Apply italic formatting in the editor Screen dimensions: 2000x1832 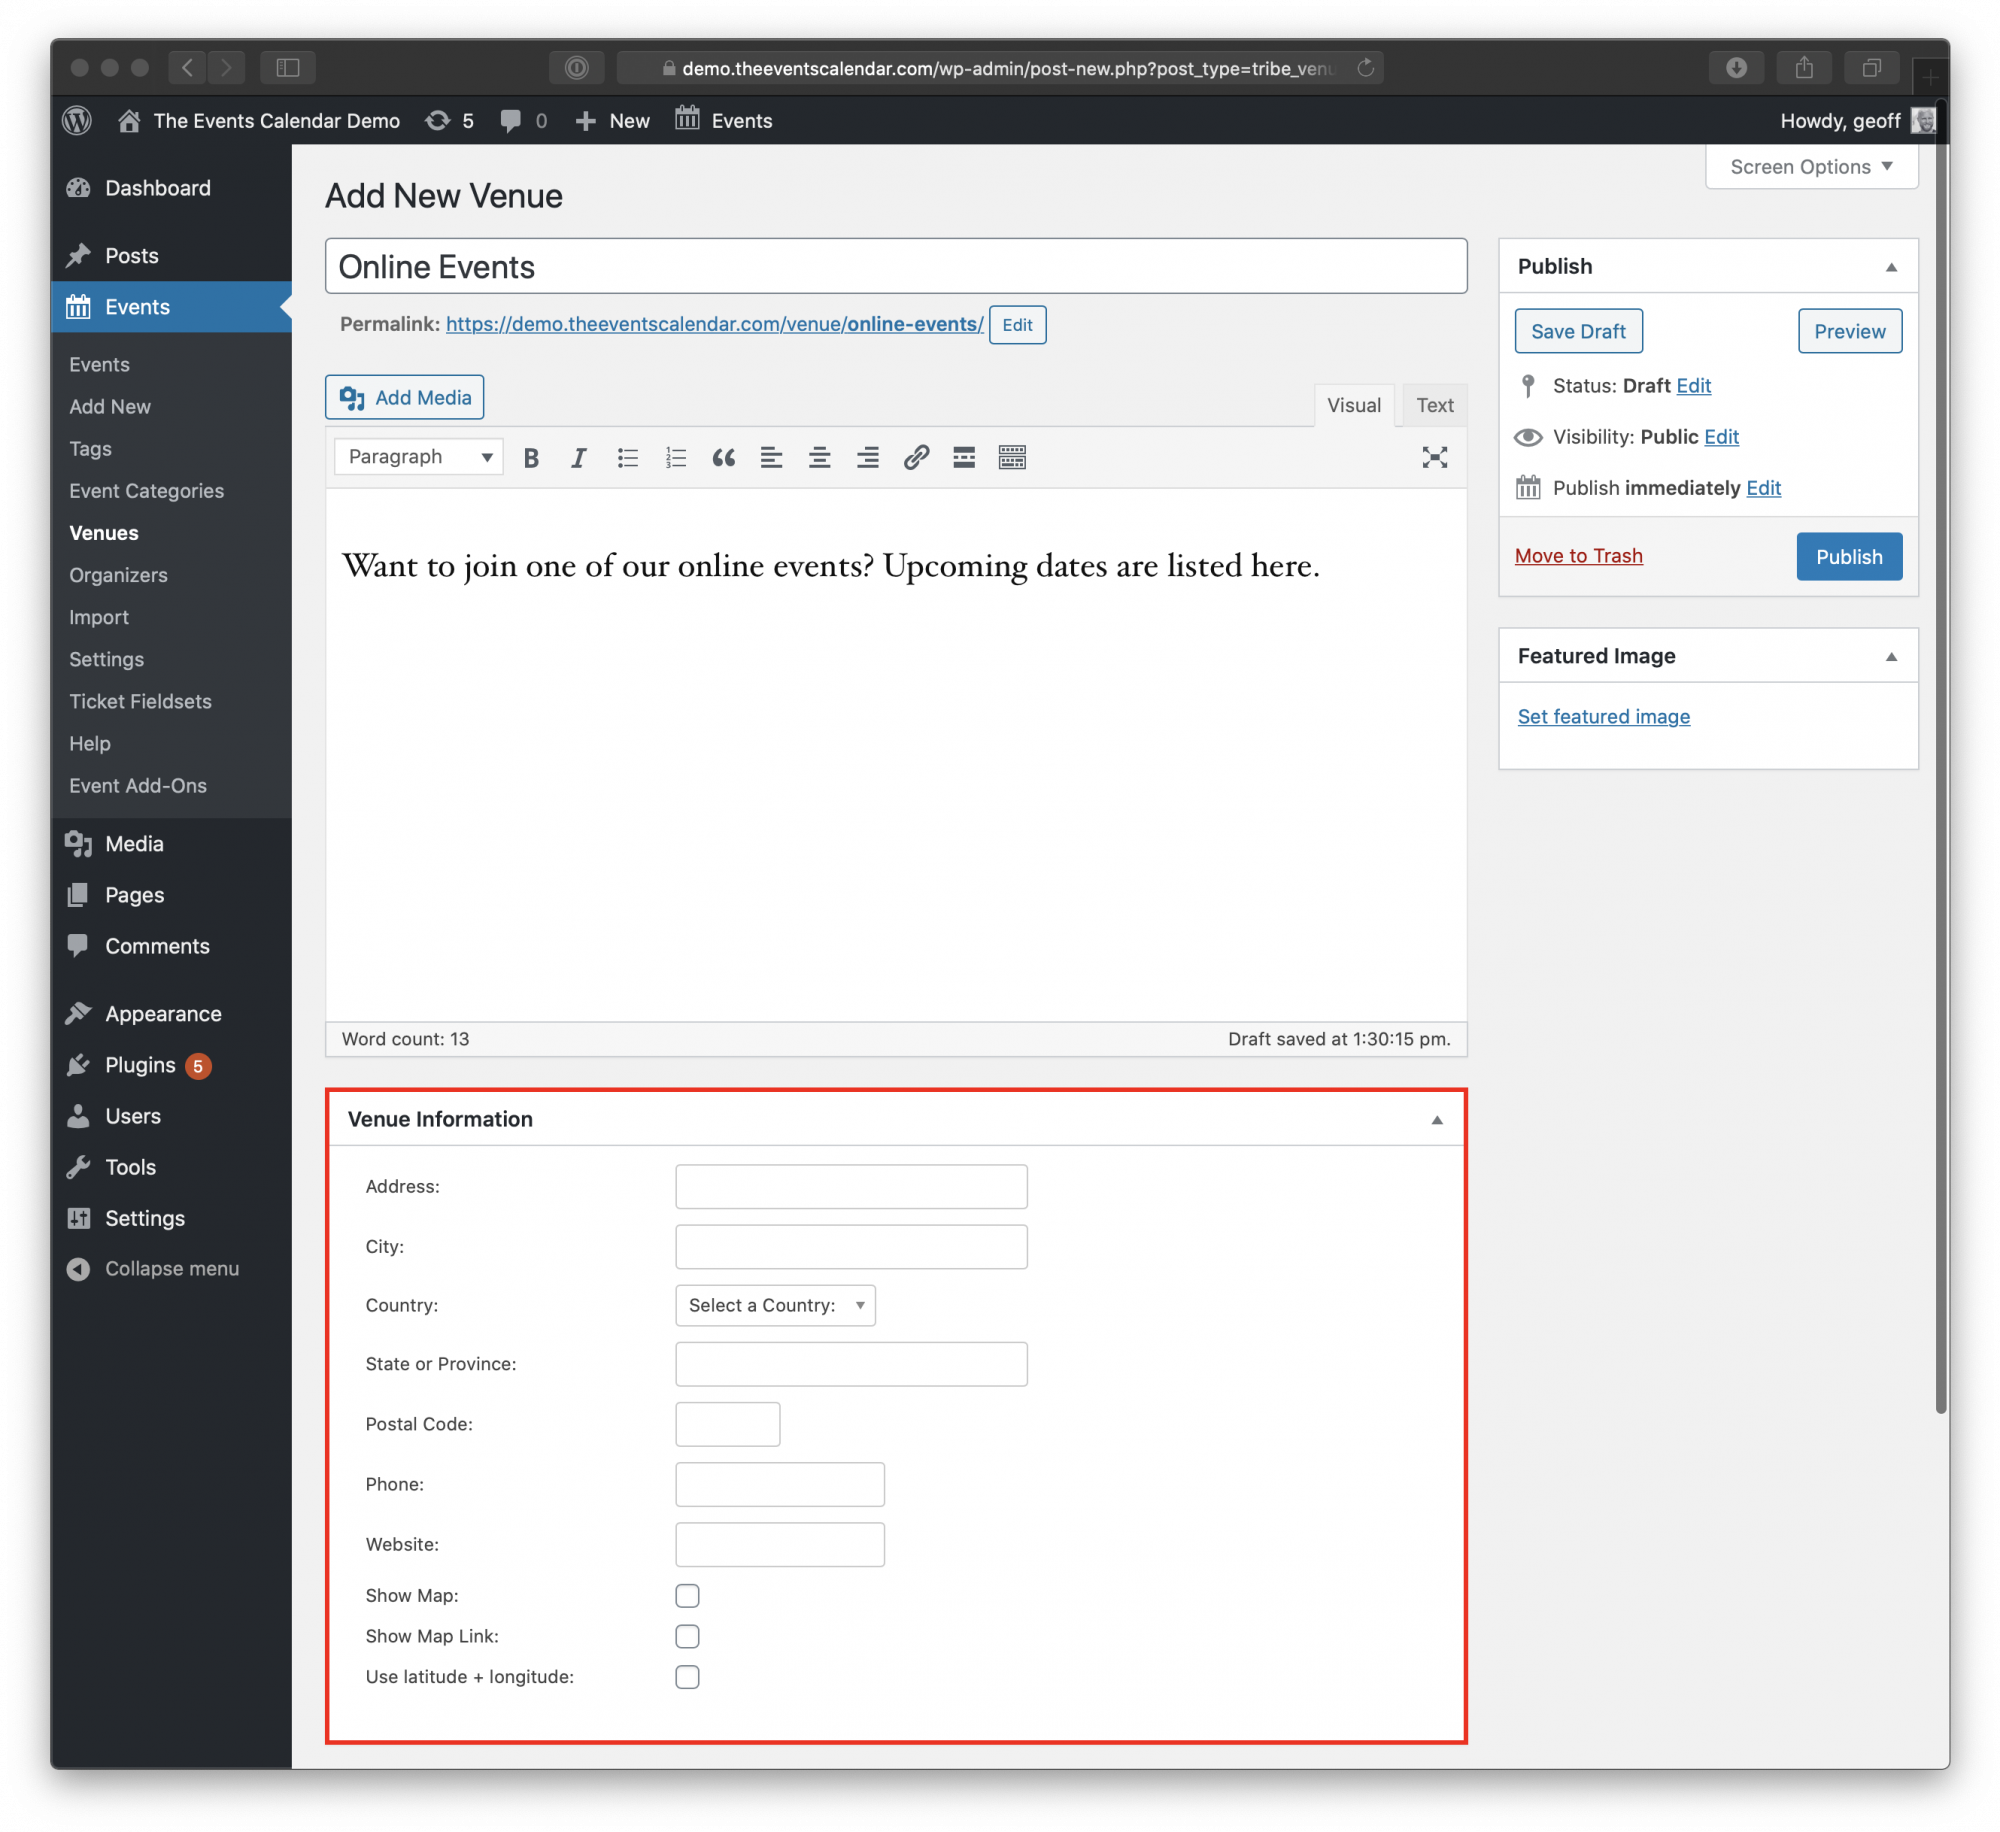(578, 457)
